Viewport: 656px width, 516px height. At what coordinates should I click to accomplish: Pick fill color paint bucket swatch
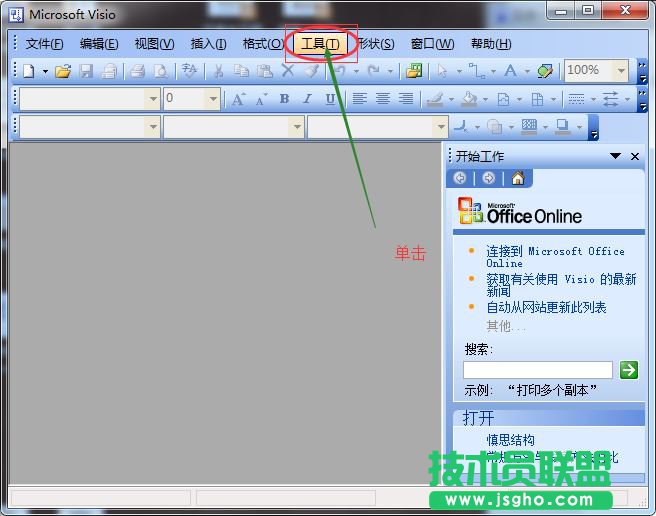click(469, 100)
